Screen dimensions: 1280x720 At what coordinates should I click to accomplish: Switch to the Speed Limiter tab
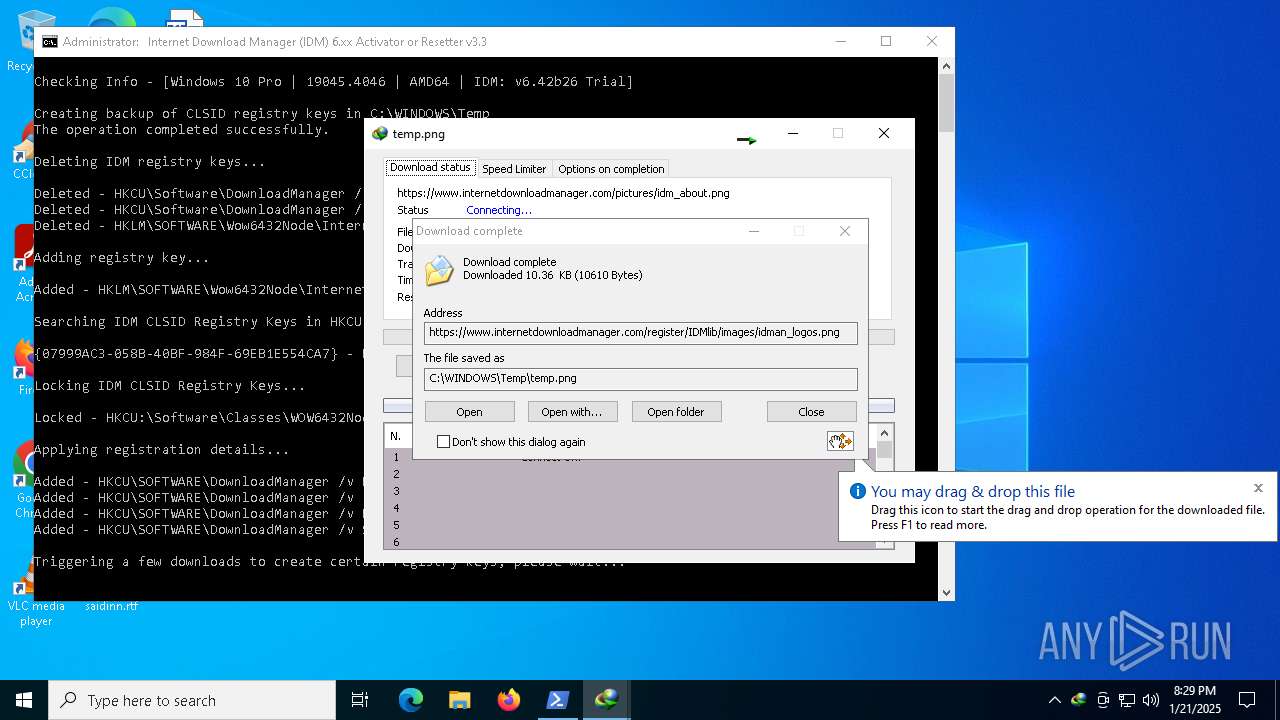pos(514,169)
